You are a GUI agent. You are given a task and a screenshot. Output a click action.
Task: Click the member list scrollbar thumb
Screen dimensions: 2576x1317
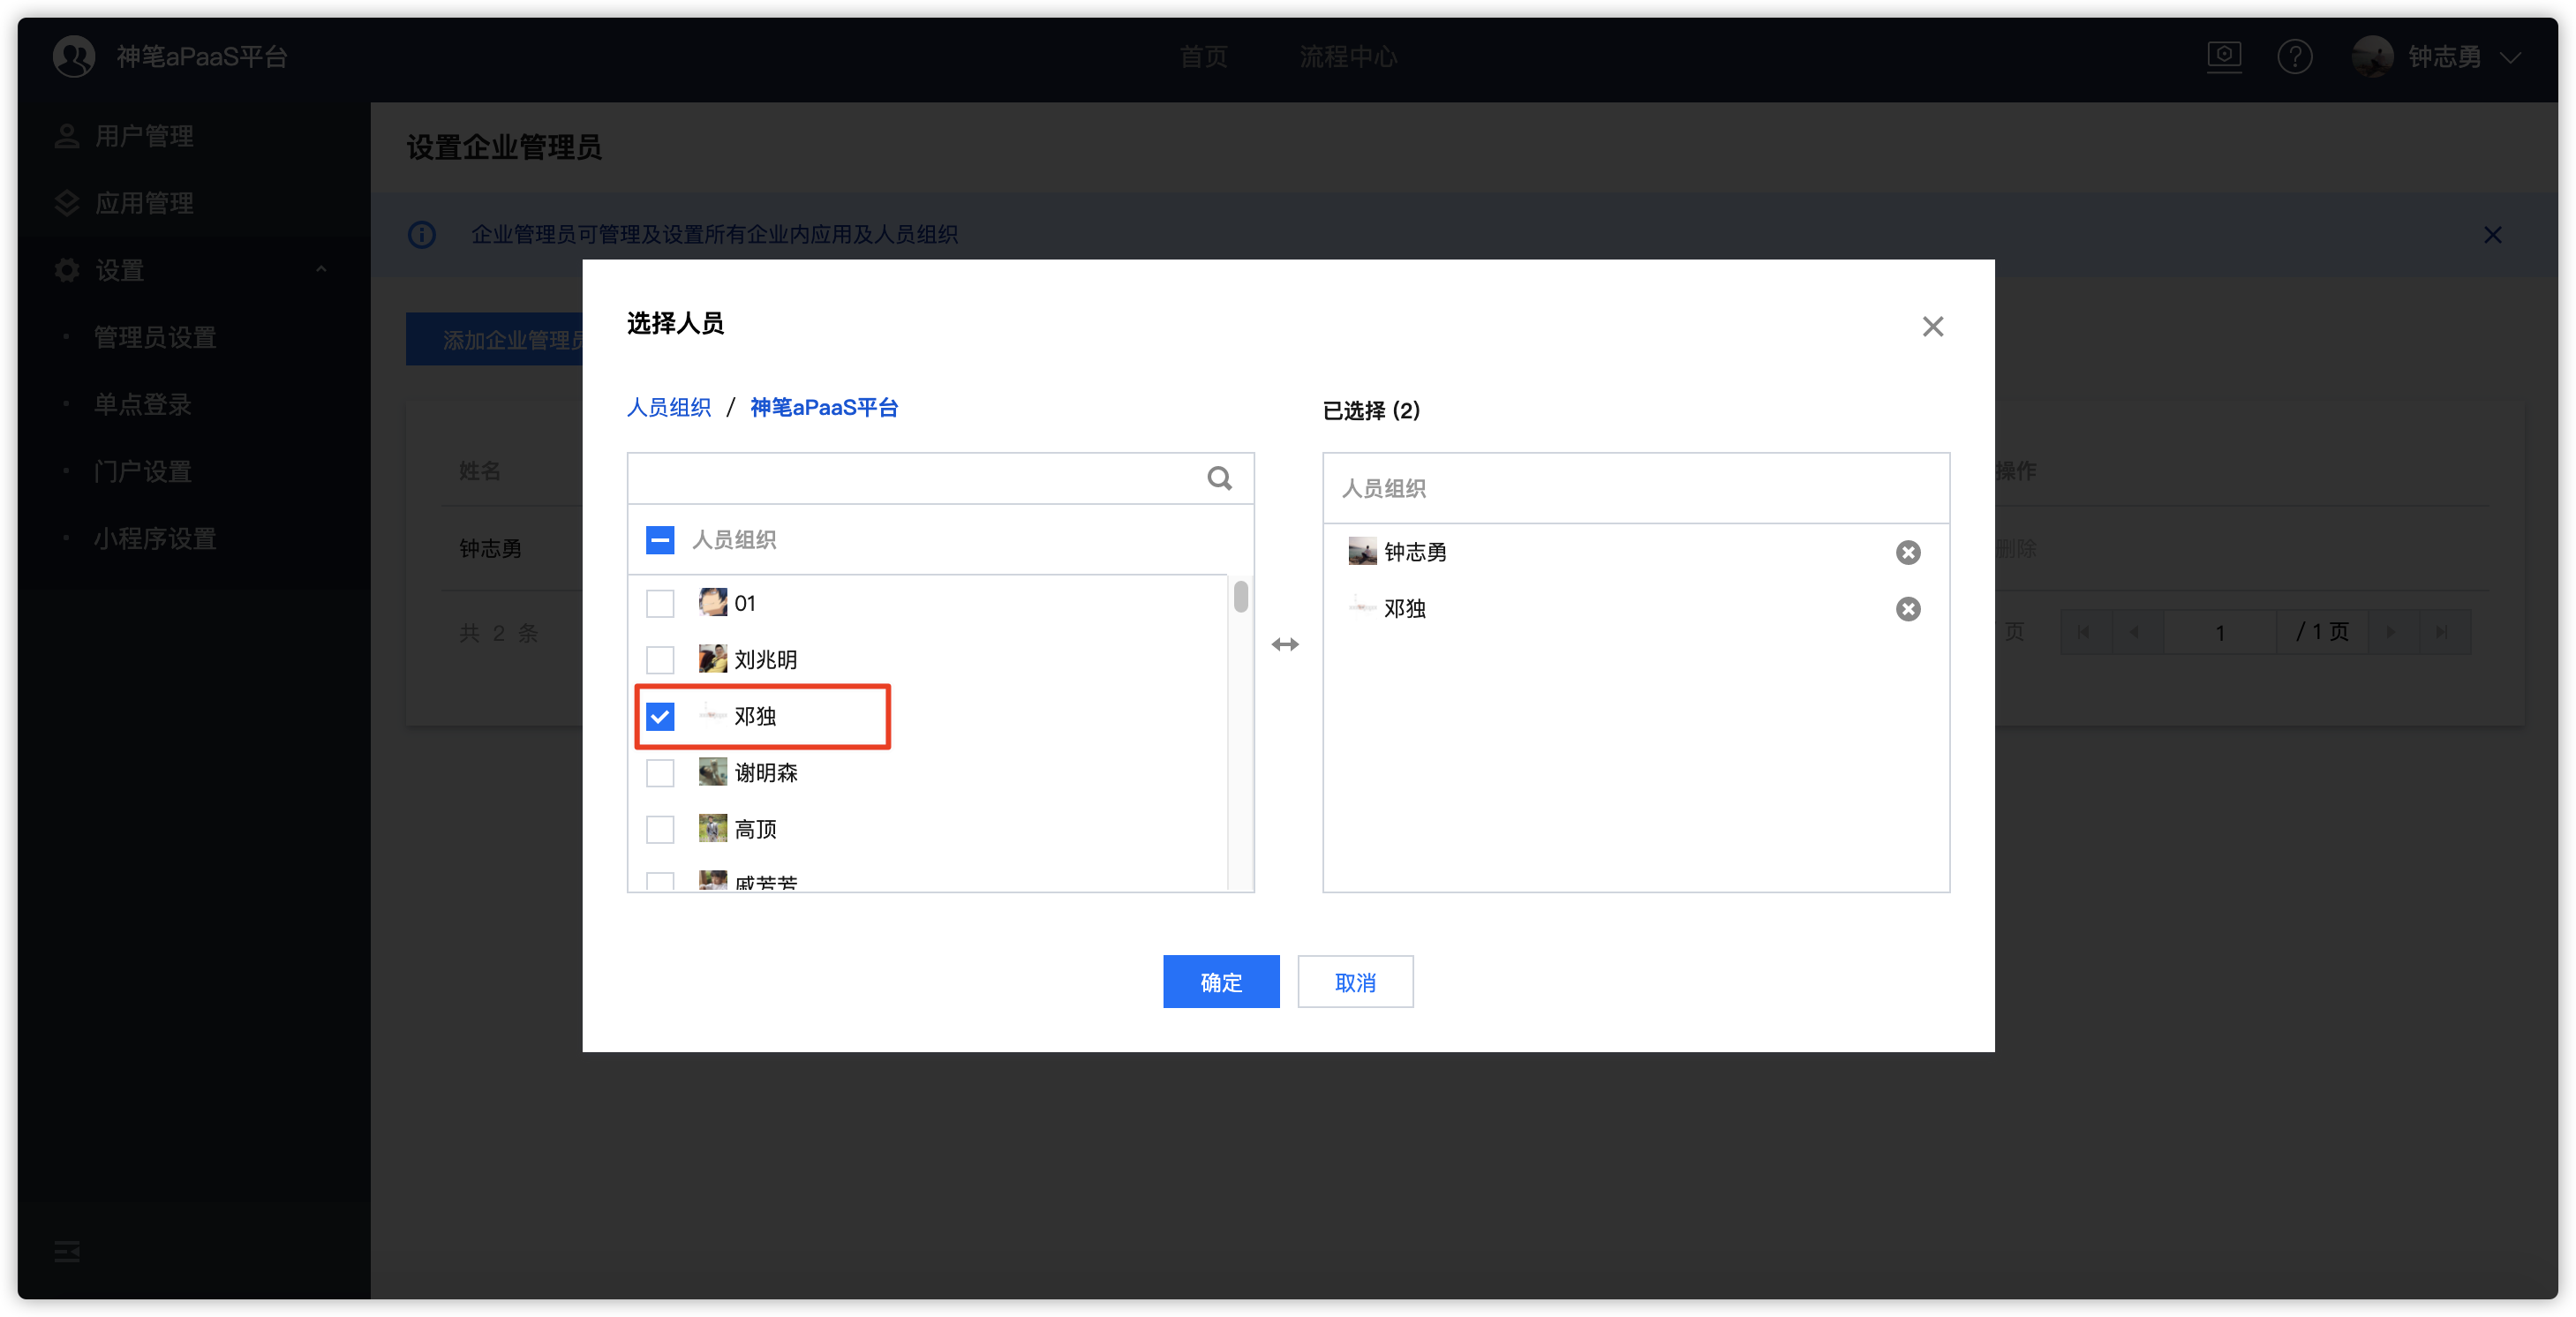coord(1240,596)
